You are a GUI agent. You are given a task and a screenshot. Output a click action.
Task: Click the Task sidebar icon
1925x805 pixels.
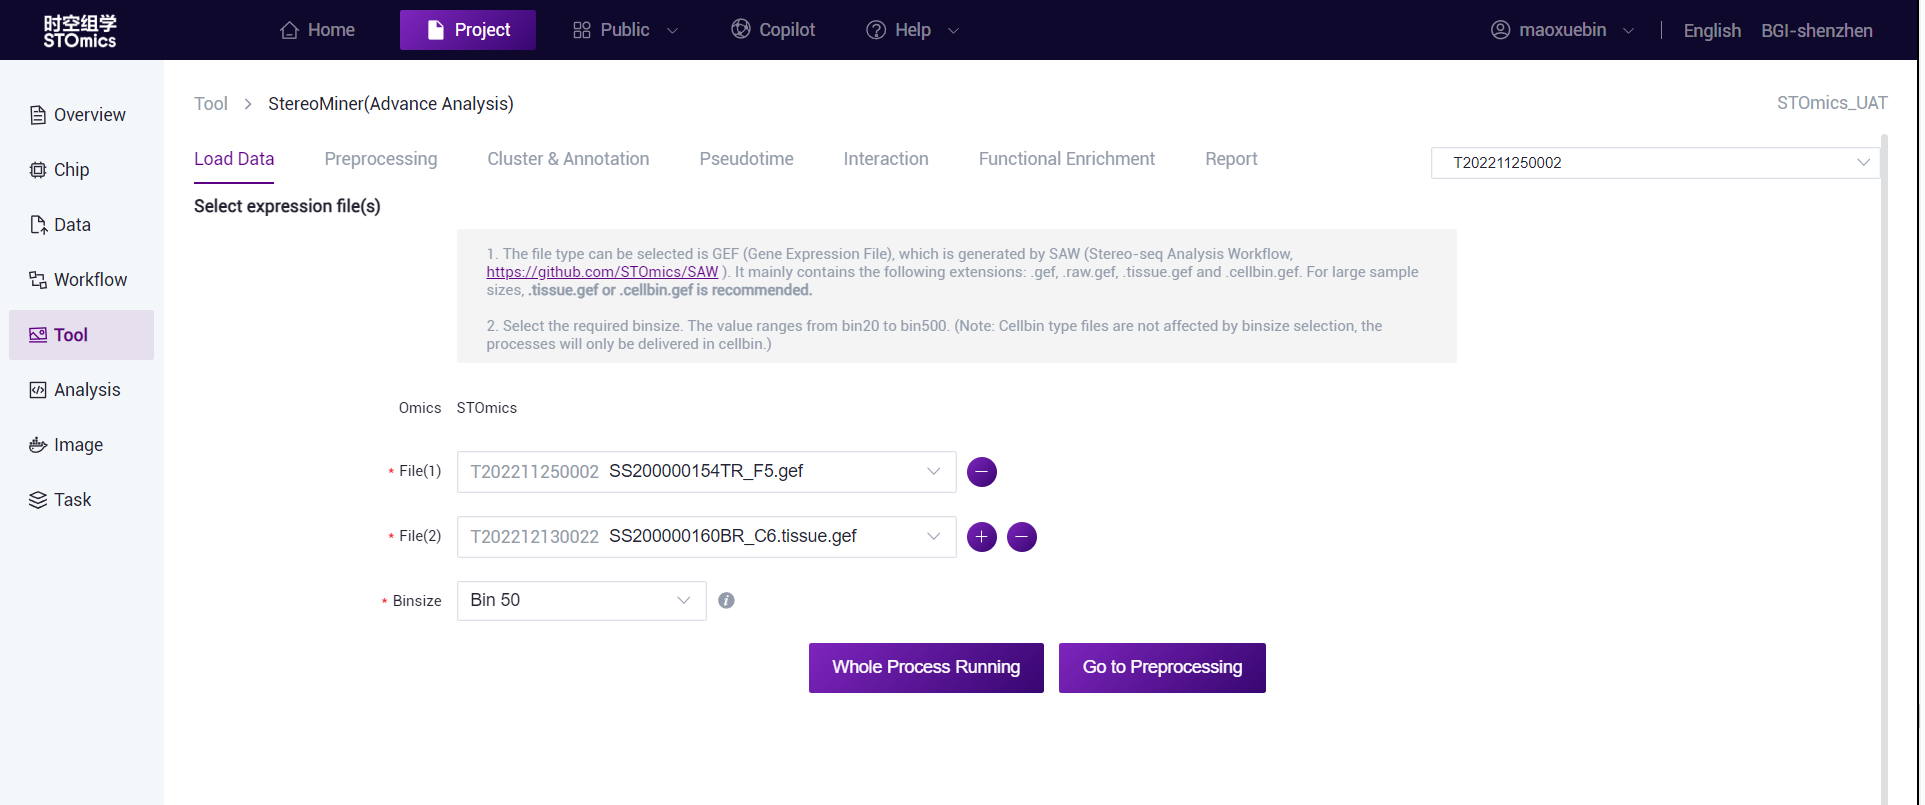click(38, 500)
